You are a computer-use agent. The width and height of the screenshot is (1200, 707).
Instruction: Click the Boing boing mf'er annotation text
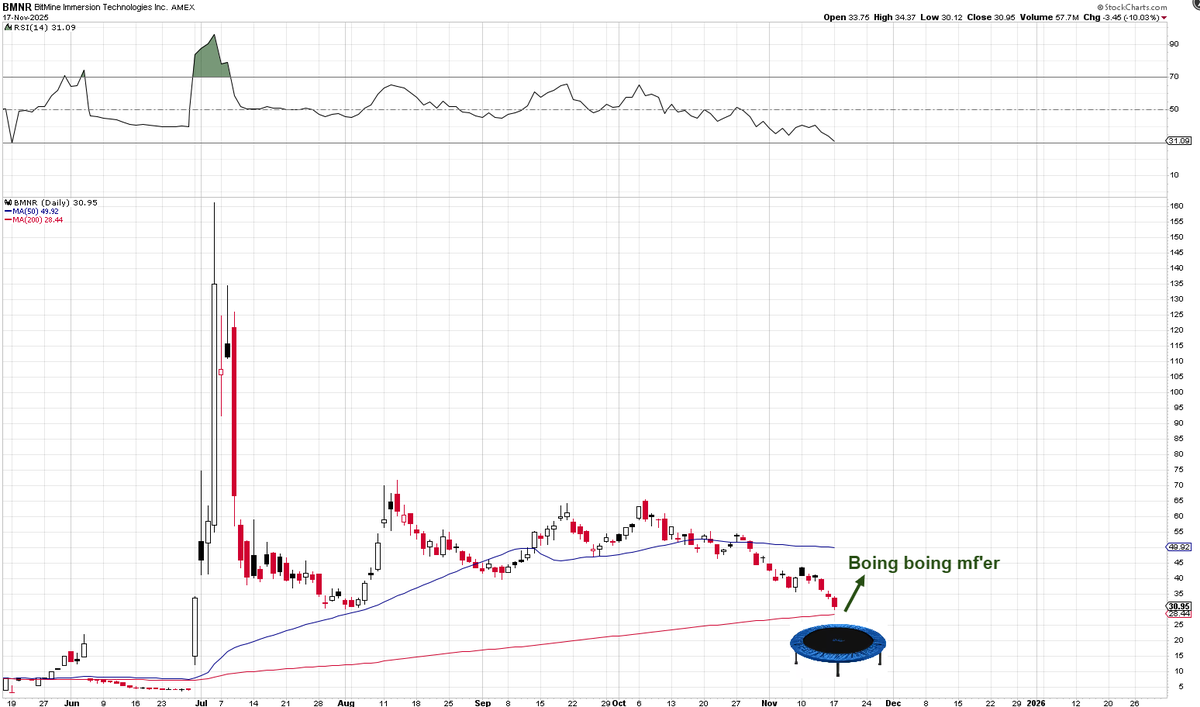pos(923,564)
